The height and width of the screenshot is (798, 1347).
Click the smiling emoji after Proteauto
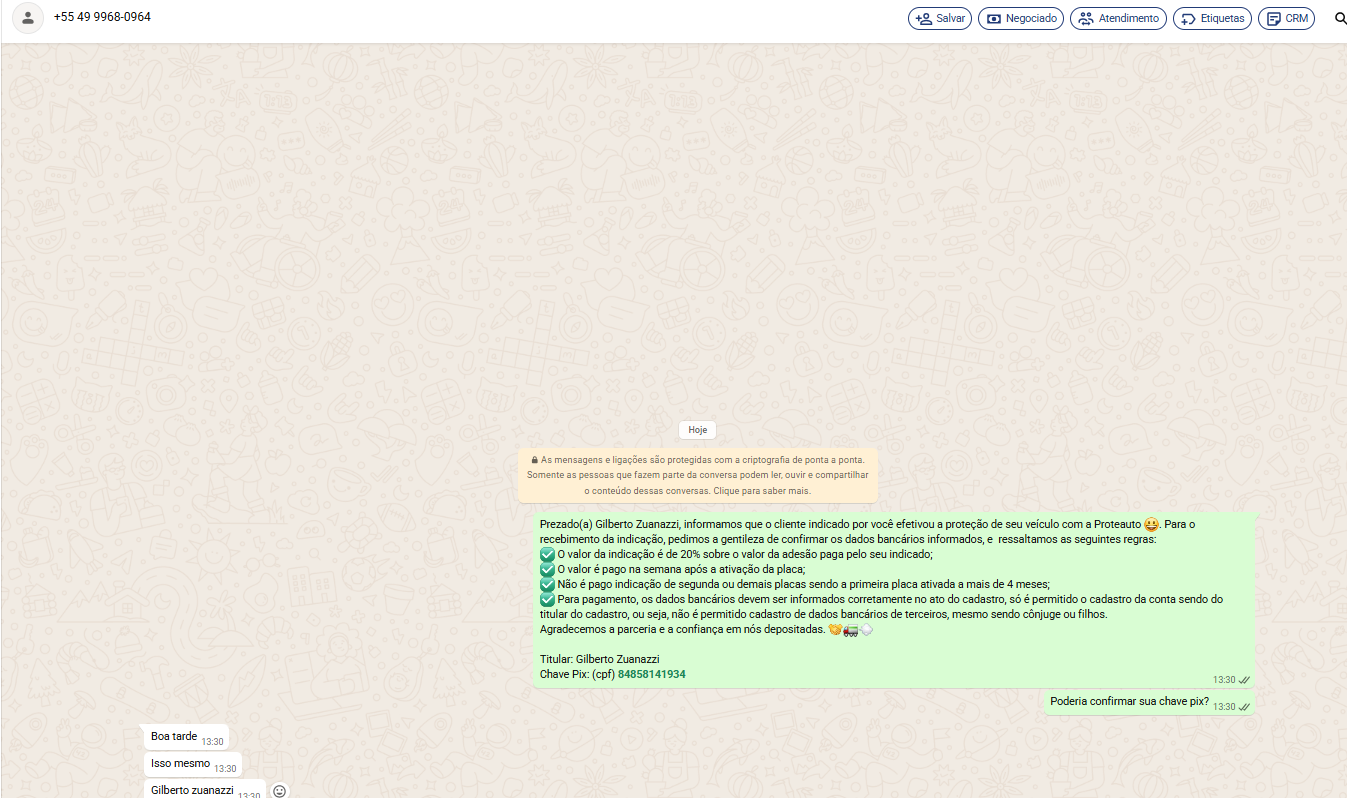coord(1151,524)
